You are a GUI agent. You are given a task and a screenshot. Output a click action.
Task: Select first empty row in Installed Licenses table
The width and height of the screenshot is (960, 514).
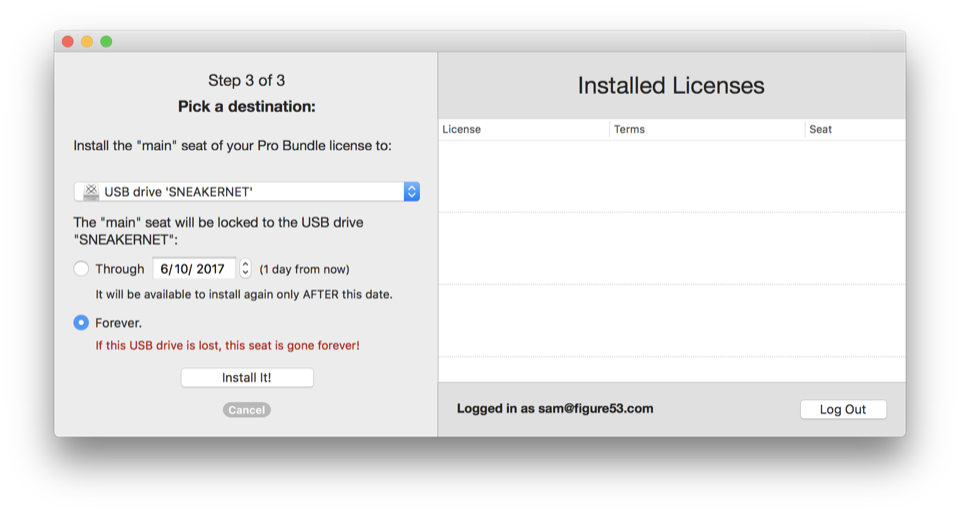click(671, 176)
